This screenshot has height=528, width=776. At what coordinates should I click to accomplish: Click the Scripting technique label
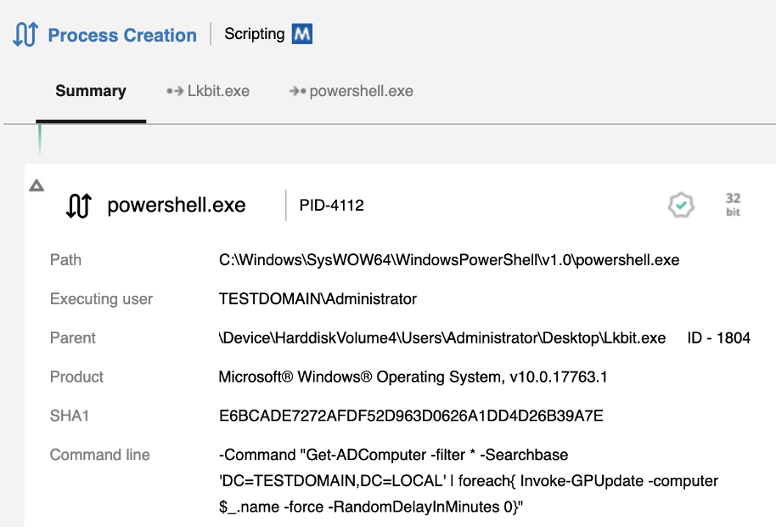pos(254,34)
